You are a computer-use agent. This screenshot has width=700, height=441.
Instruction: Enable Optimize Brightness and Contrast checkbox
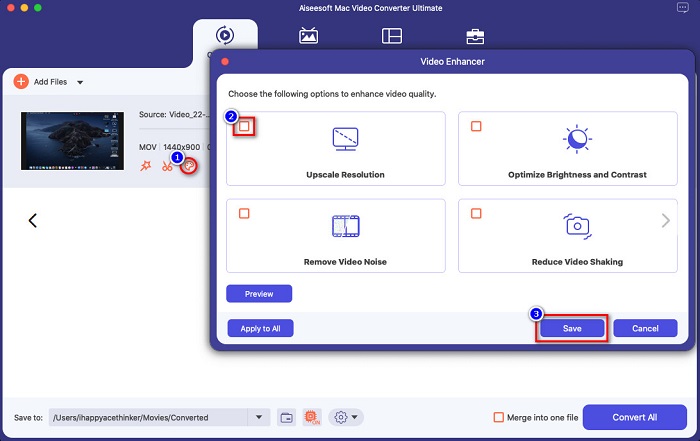476,126
